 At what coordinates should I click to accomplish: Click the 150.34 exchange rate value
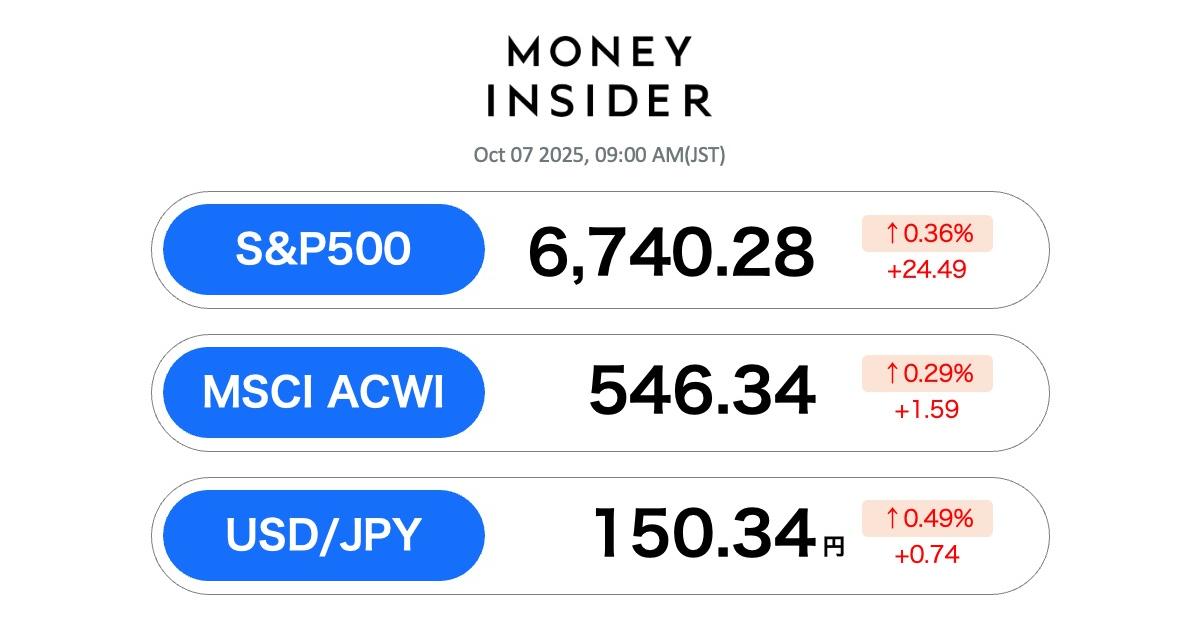tap(704, 534)
